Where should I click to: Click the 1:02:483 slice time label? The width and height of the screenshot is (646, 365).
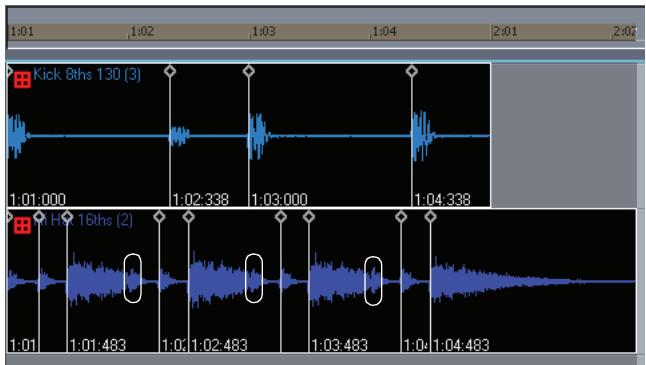(x=219, y=345)
